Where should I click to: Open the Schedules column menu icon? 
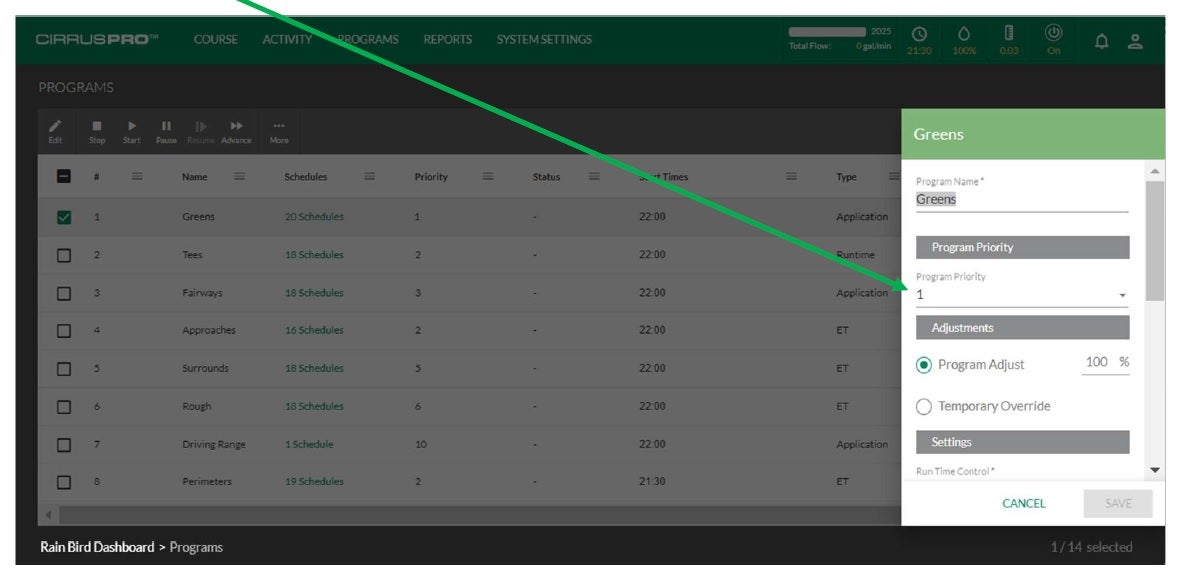click(370, 176)
